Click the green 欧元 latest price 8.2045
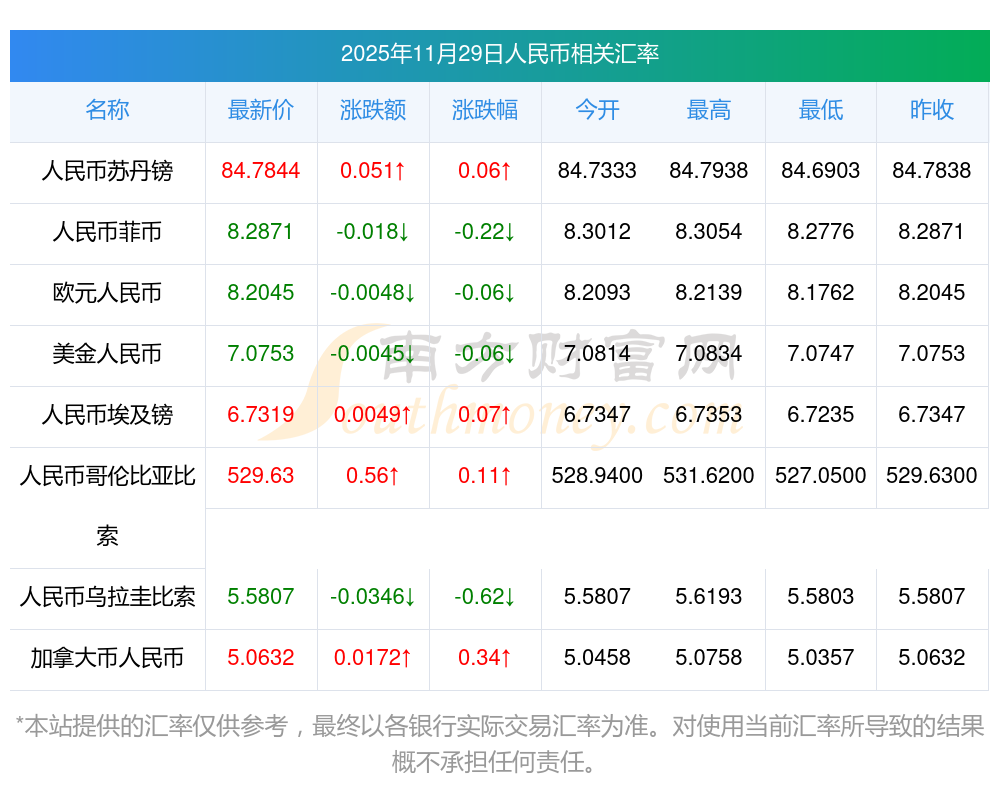The image size is (1000, 793). pos(261,292)
